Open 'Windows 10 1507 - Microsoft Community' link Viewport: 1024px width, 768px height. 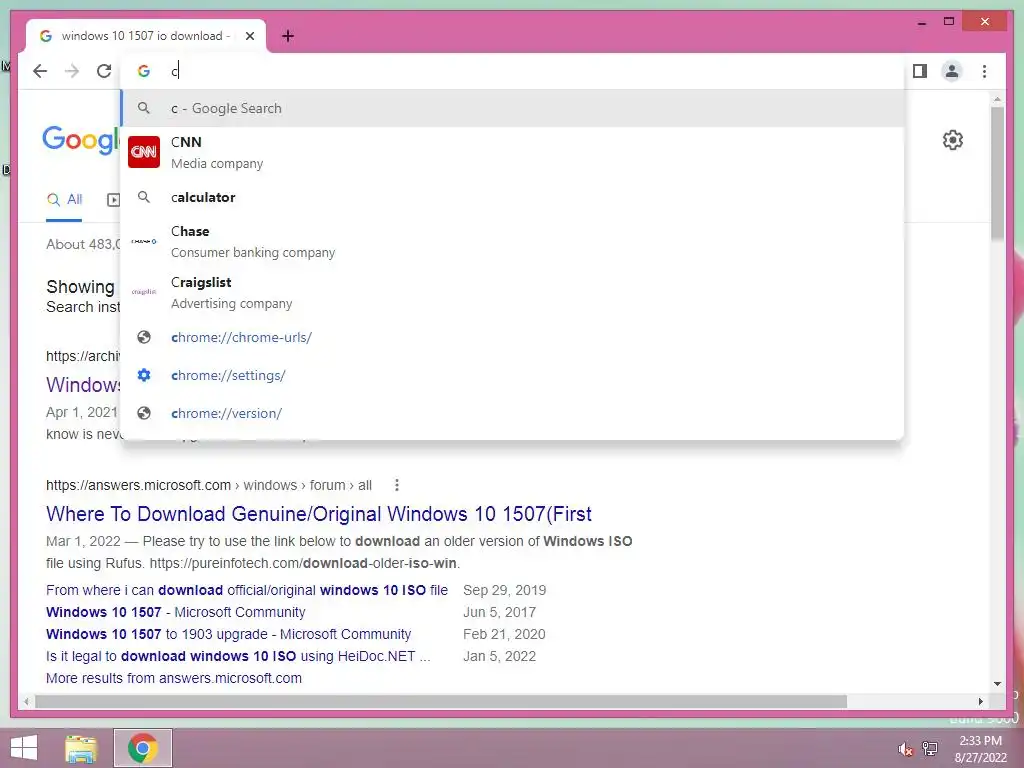(x=176, y=613)
